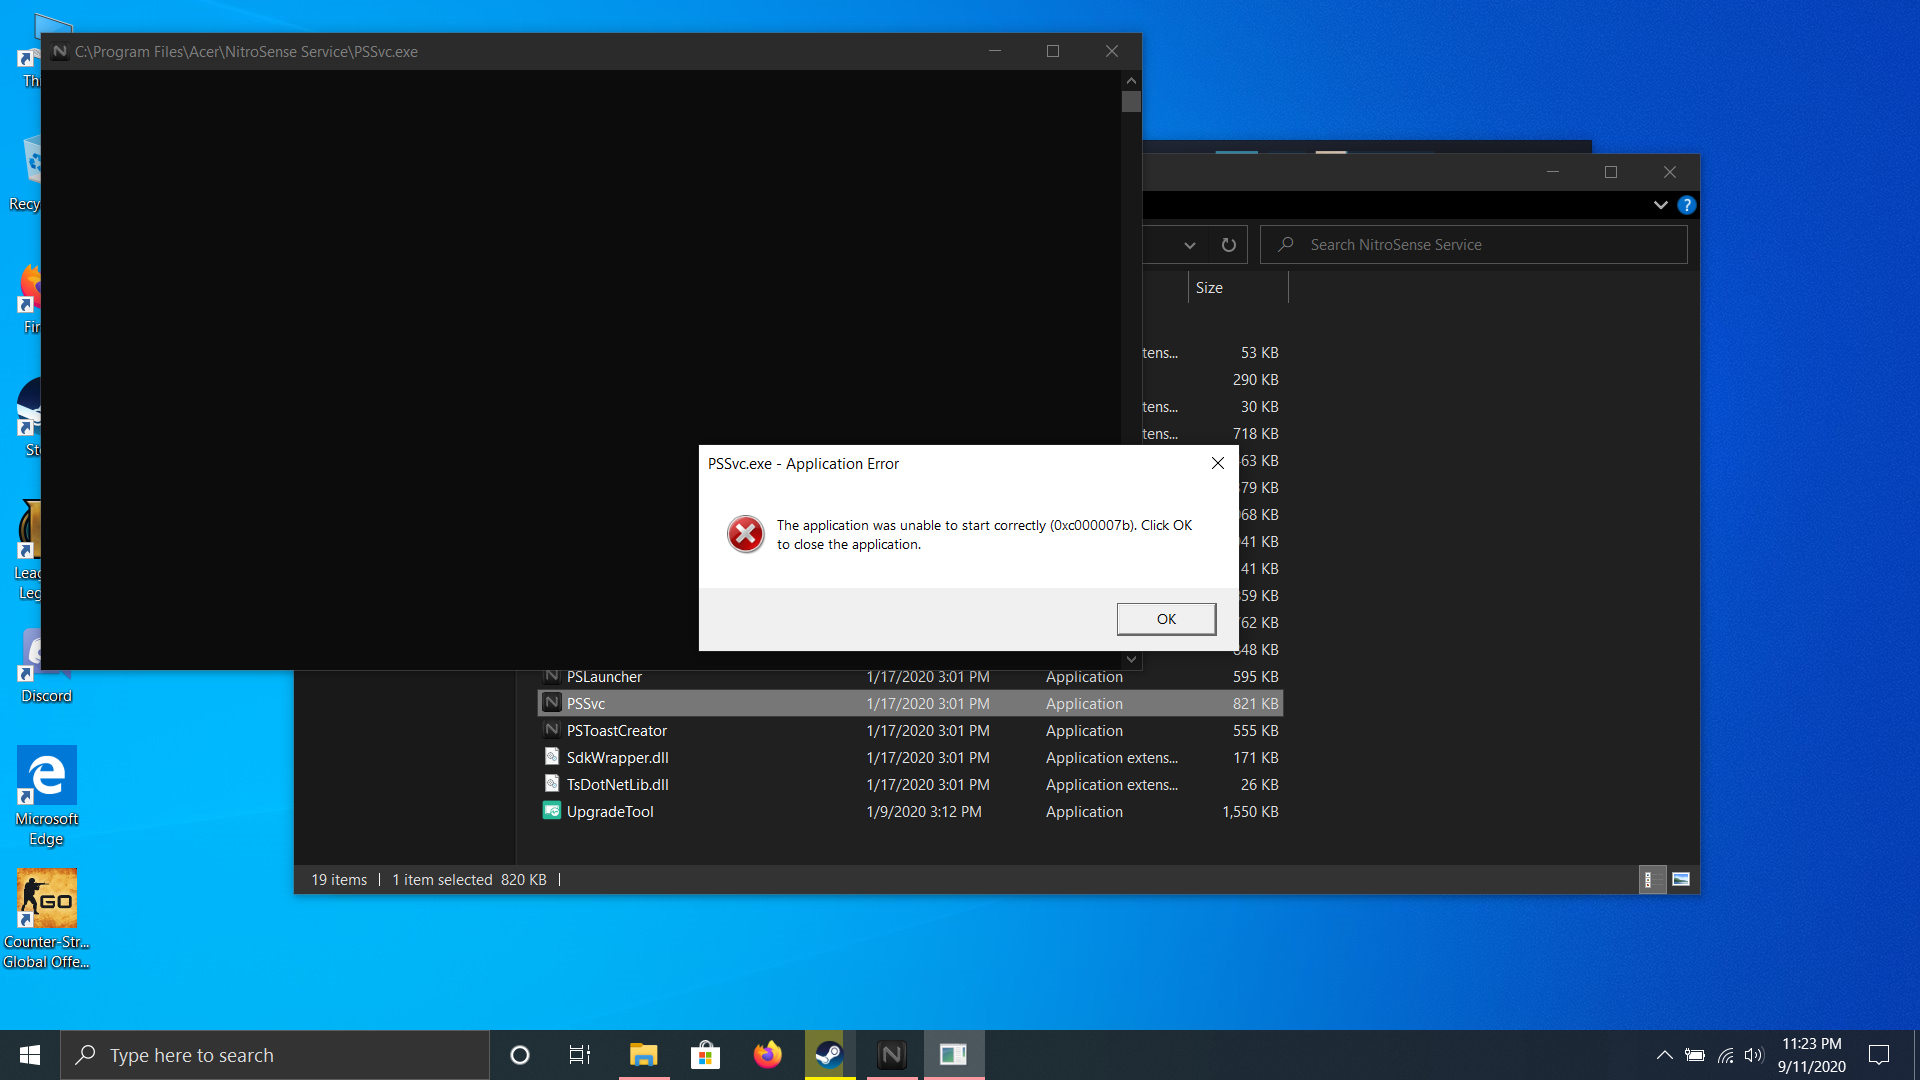Click the Size column header
This screenshot has width=1920, height=1080.
(1209, 288)
